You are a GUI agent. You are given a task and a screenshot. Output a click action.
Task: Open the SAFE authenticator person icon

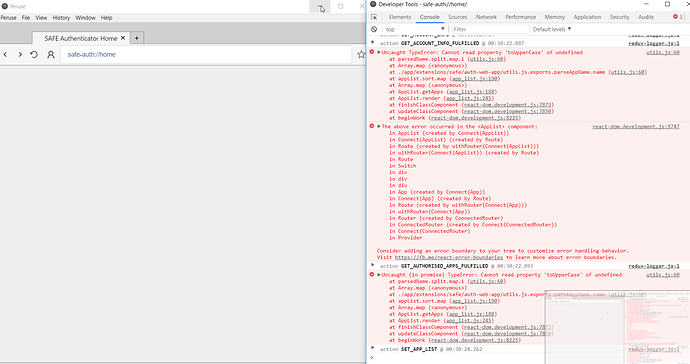51,55
